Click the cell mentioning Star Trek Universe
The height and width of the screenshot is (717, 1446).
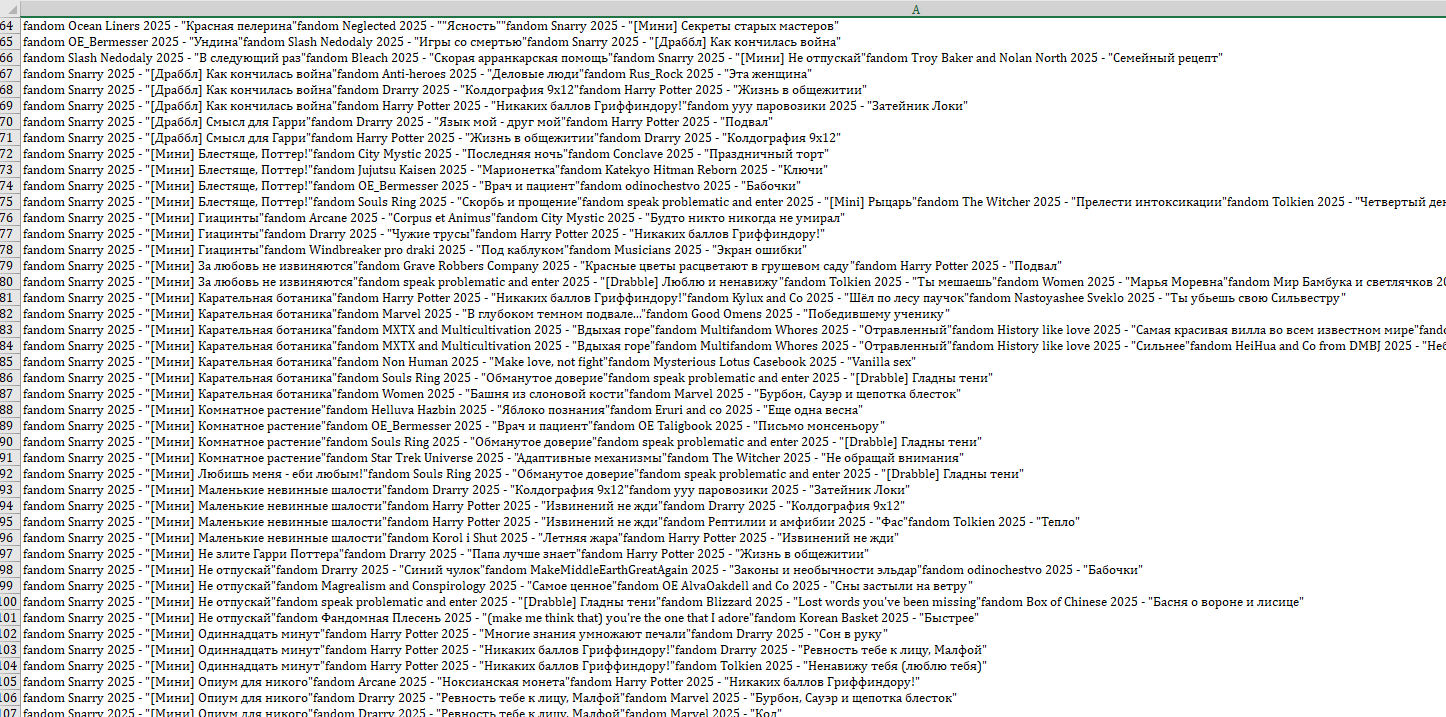tap(732, 458)
